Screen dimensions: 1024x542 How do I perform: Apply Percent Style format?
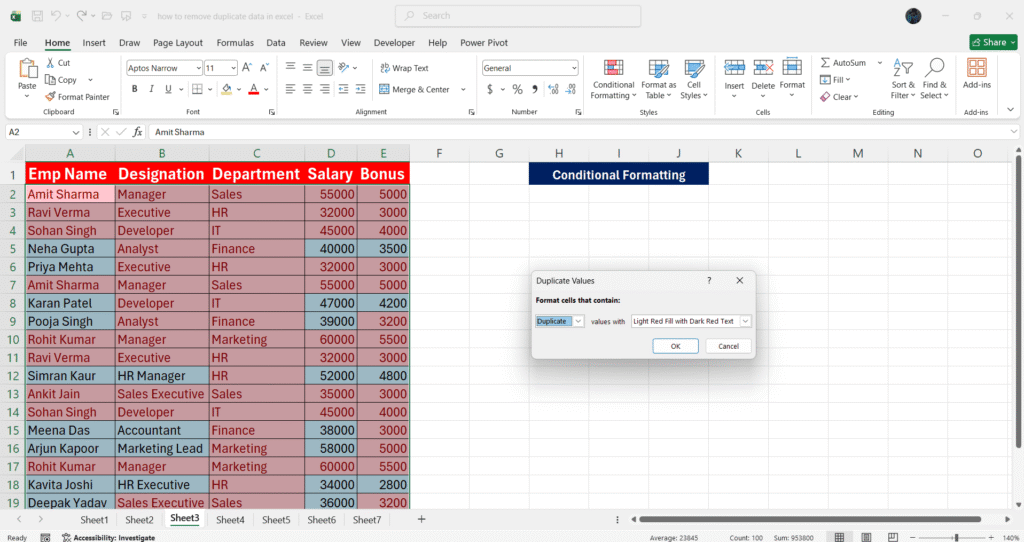click(x=517, y=89)
